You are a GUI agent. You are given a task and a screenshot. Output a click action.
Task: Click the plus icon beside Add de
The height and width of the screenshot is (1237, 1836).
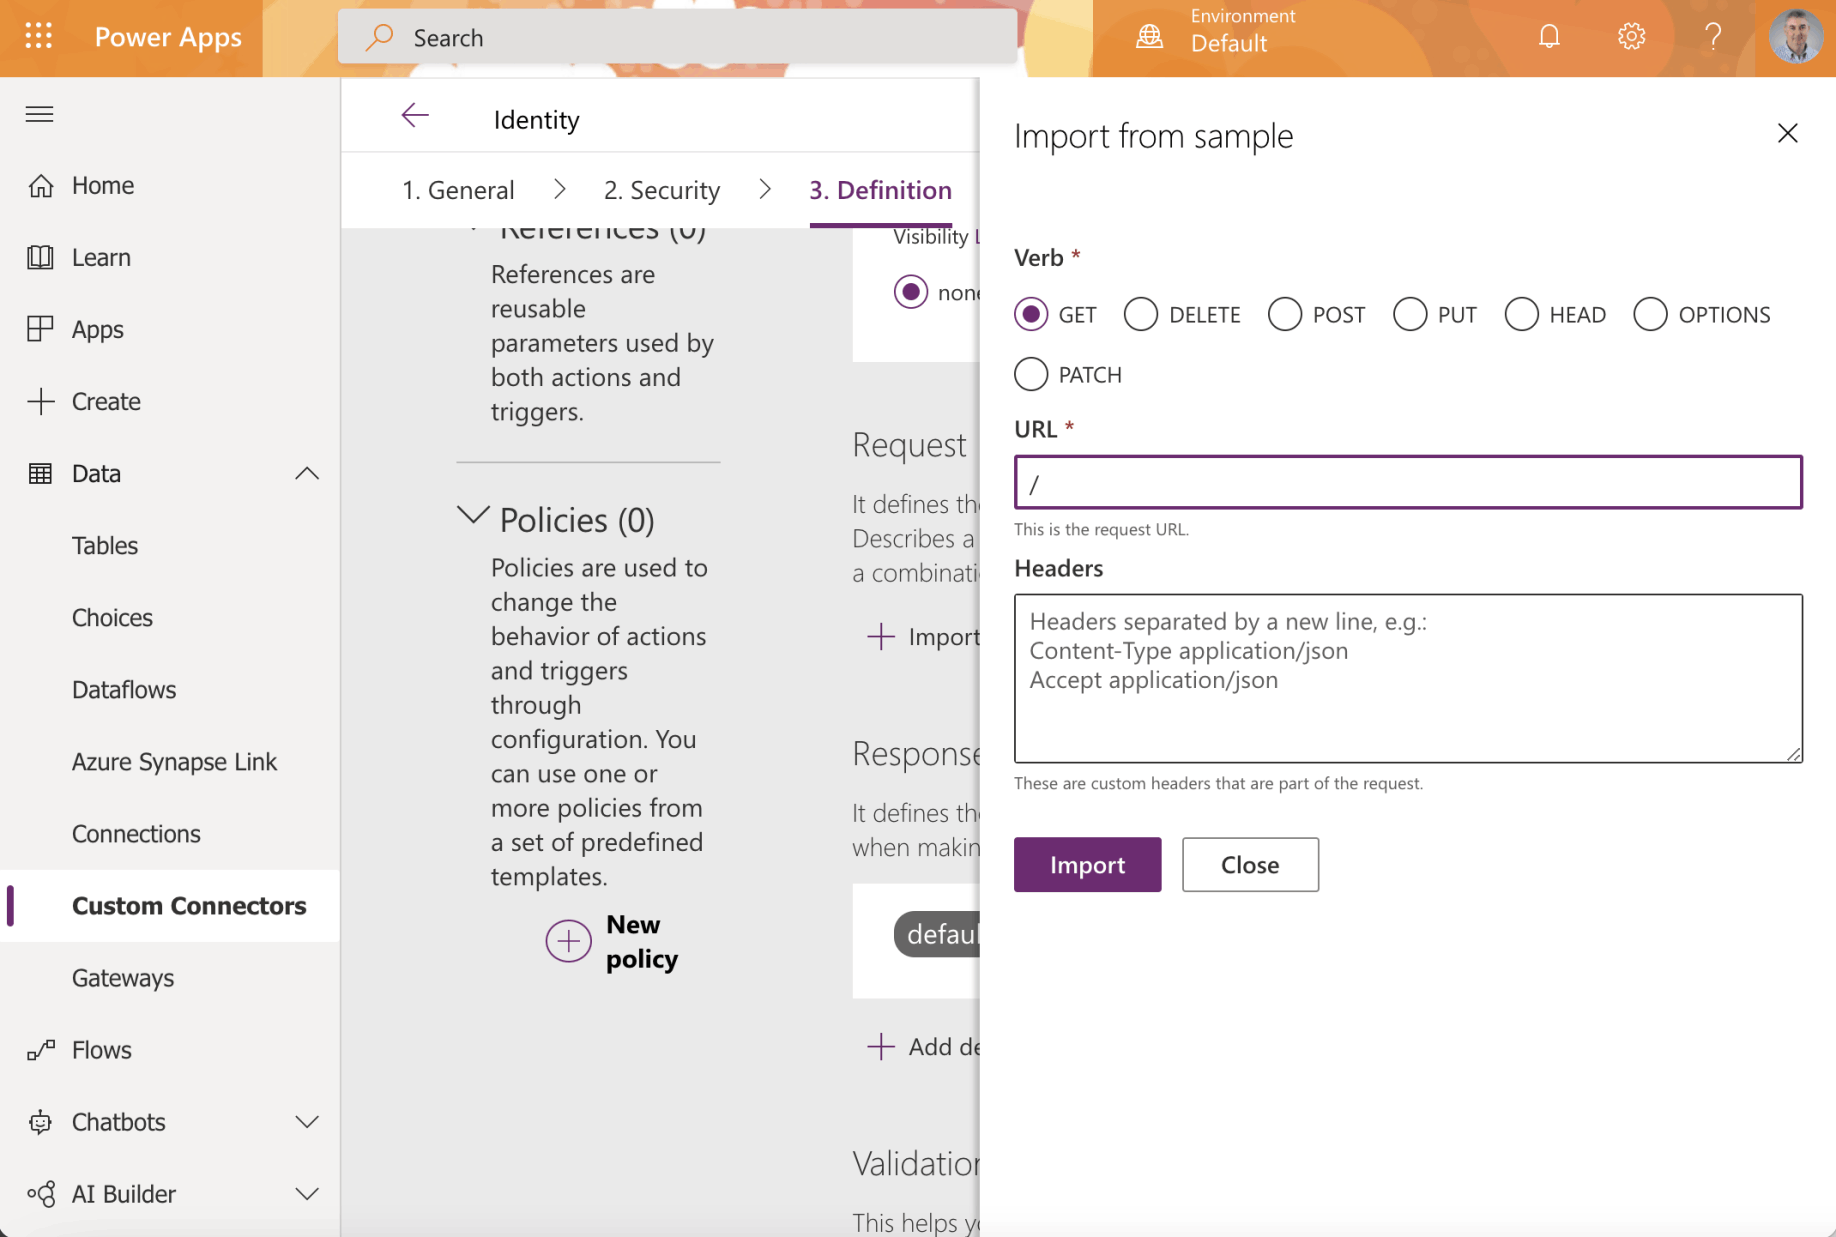(x=881, y=1047)
